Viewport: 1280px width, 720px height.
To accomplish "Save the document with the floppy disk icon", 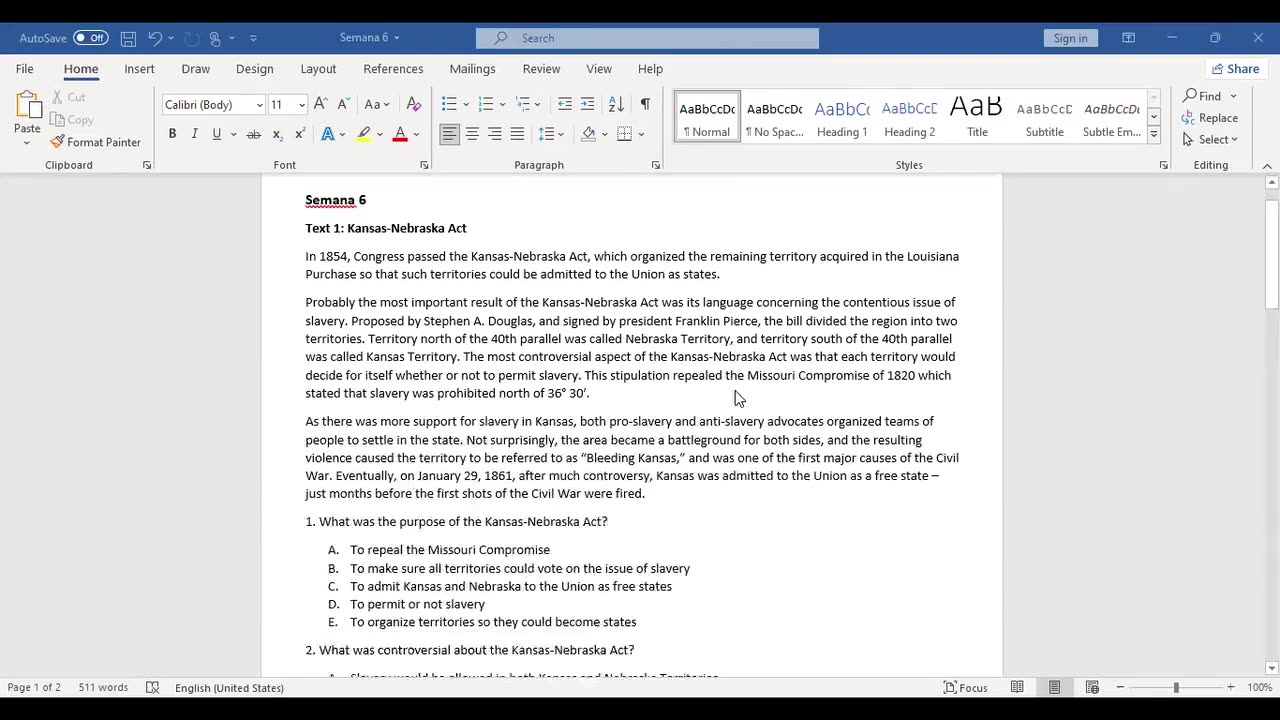I will [128, 38].
